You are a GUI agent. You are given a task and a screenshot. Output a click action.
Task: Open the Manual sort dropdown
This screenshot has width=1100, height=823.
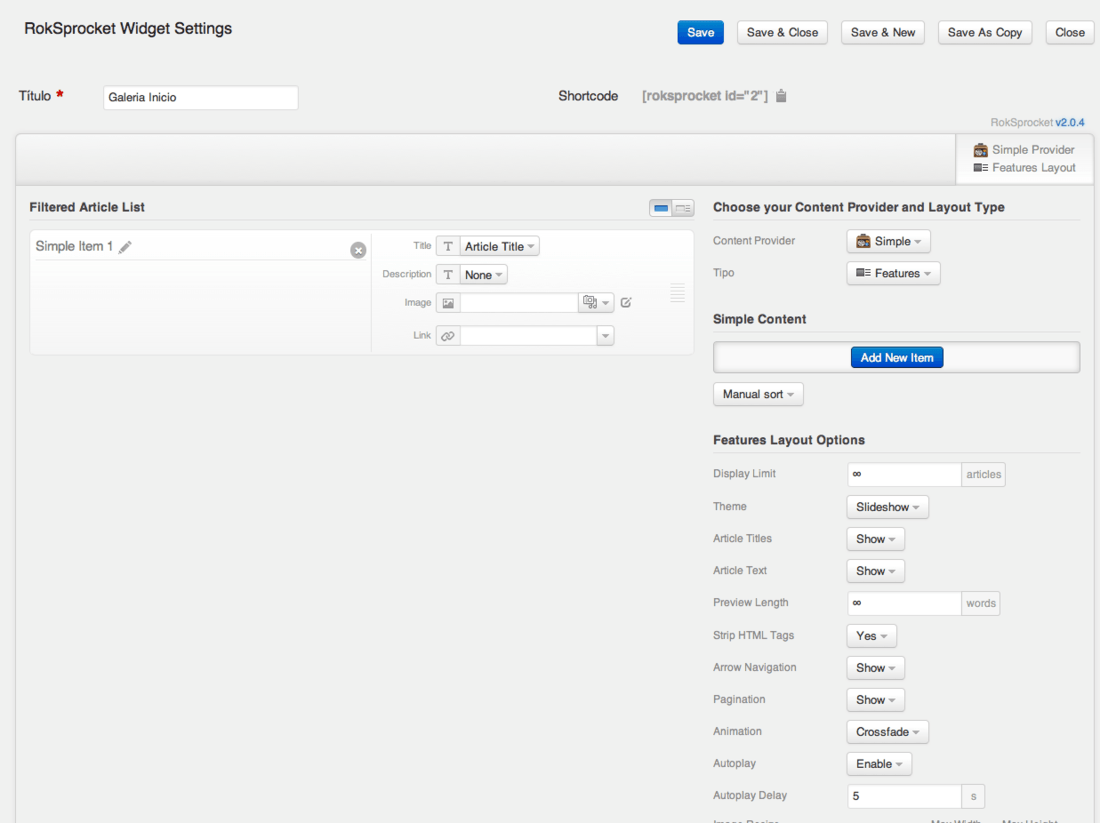(x=758, y=394)
